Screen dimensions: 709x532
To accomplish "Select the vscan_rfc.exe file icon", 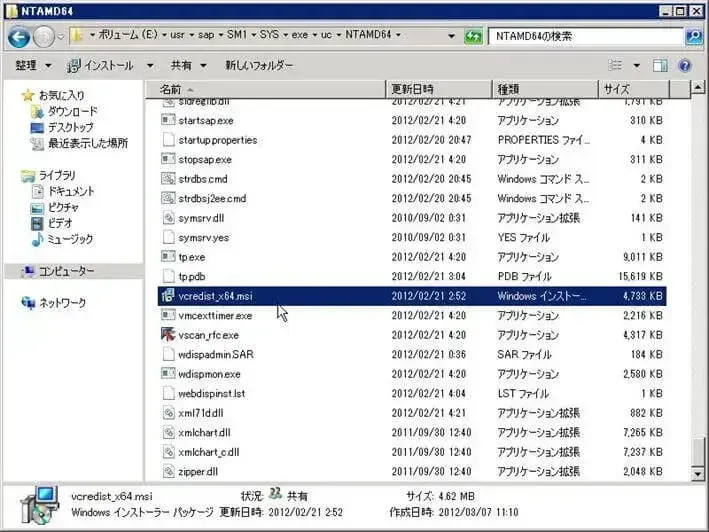I will (x=168, y=335).
